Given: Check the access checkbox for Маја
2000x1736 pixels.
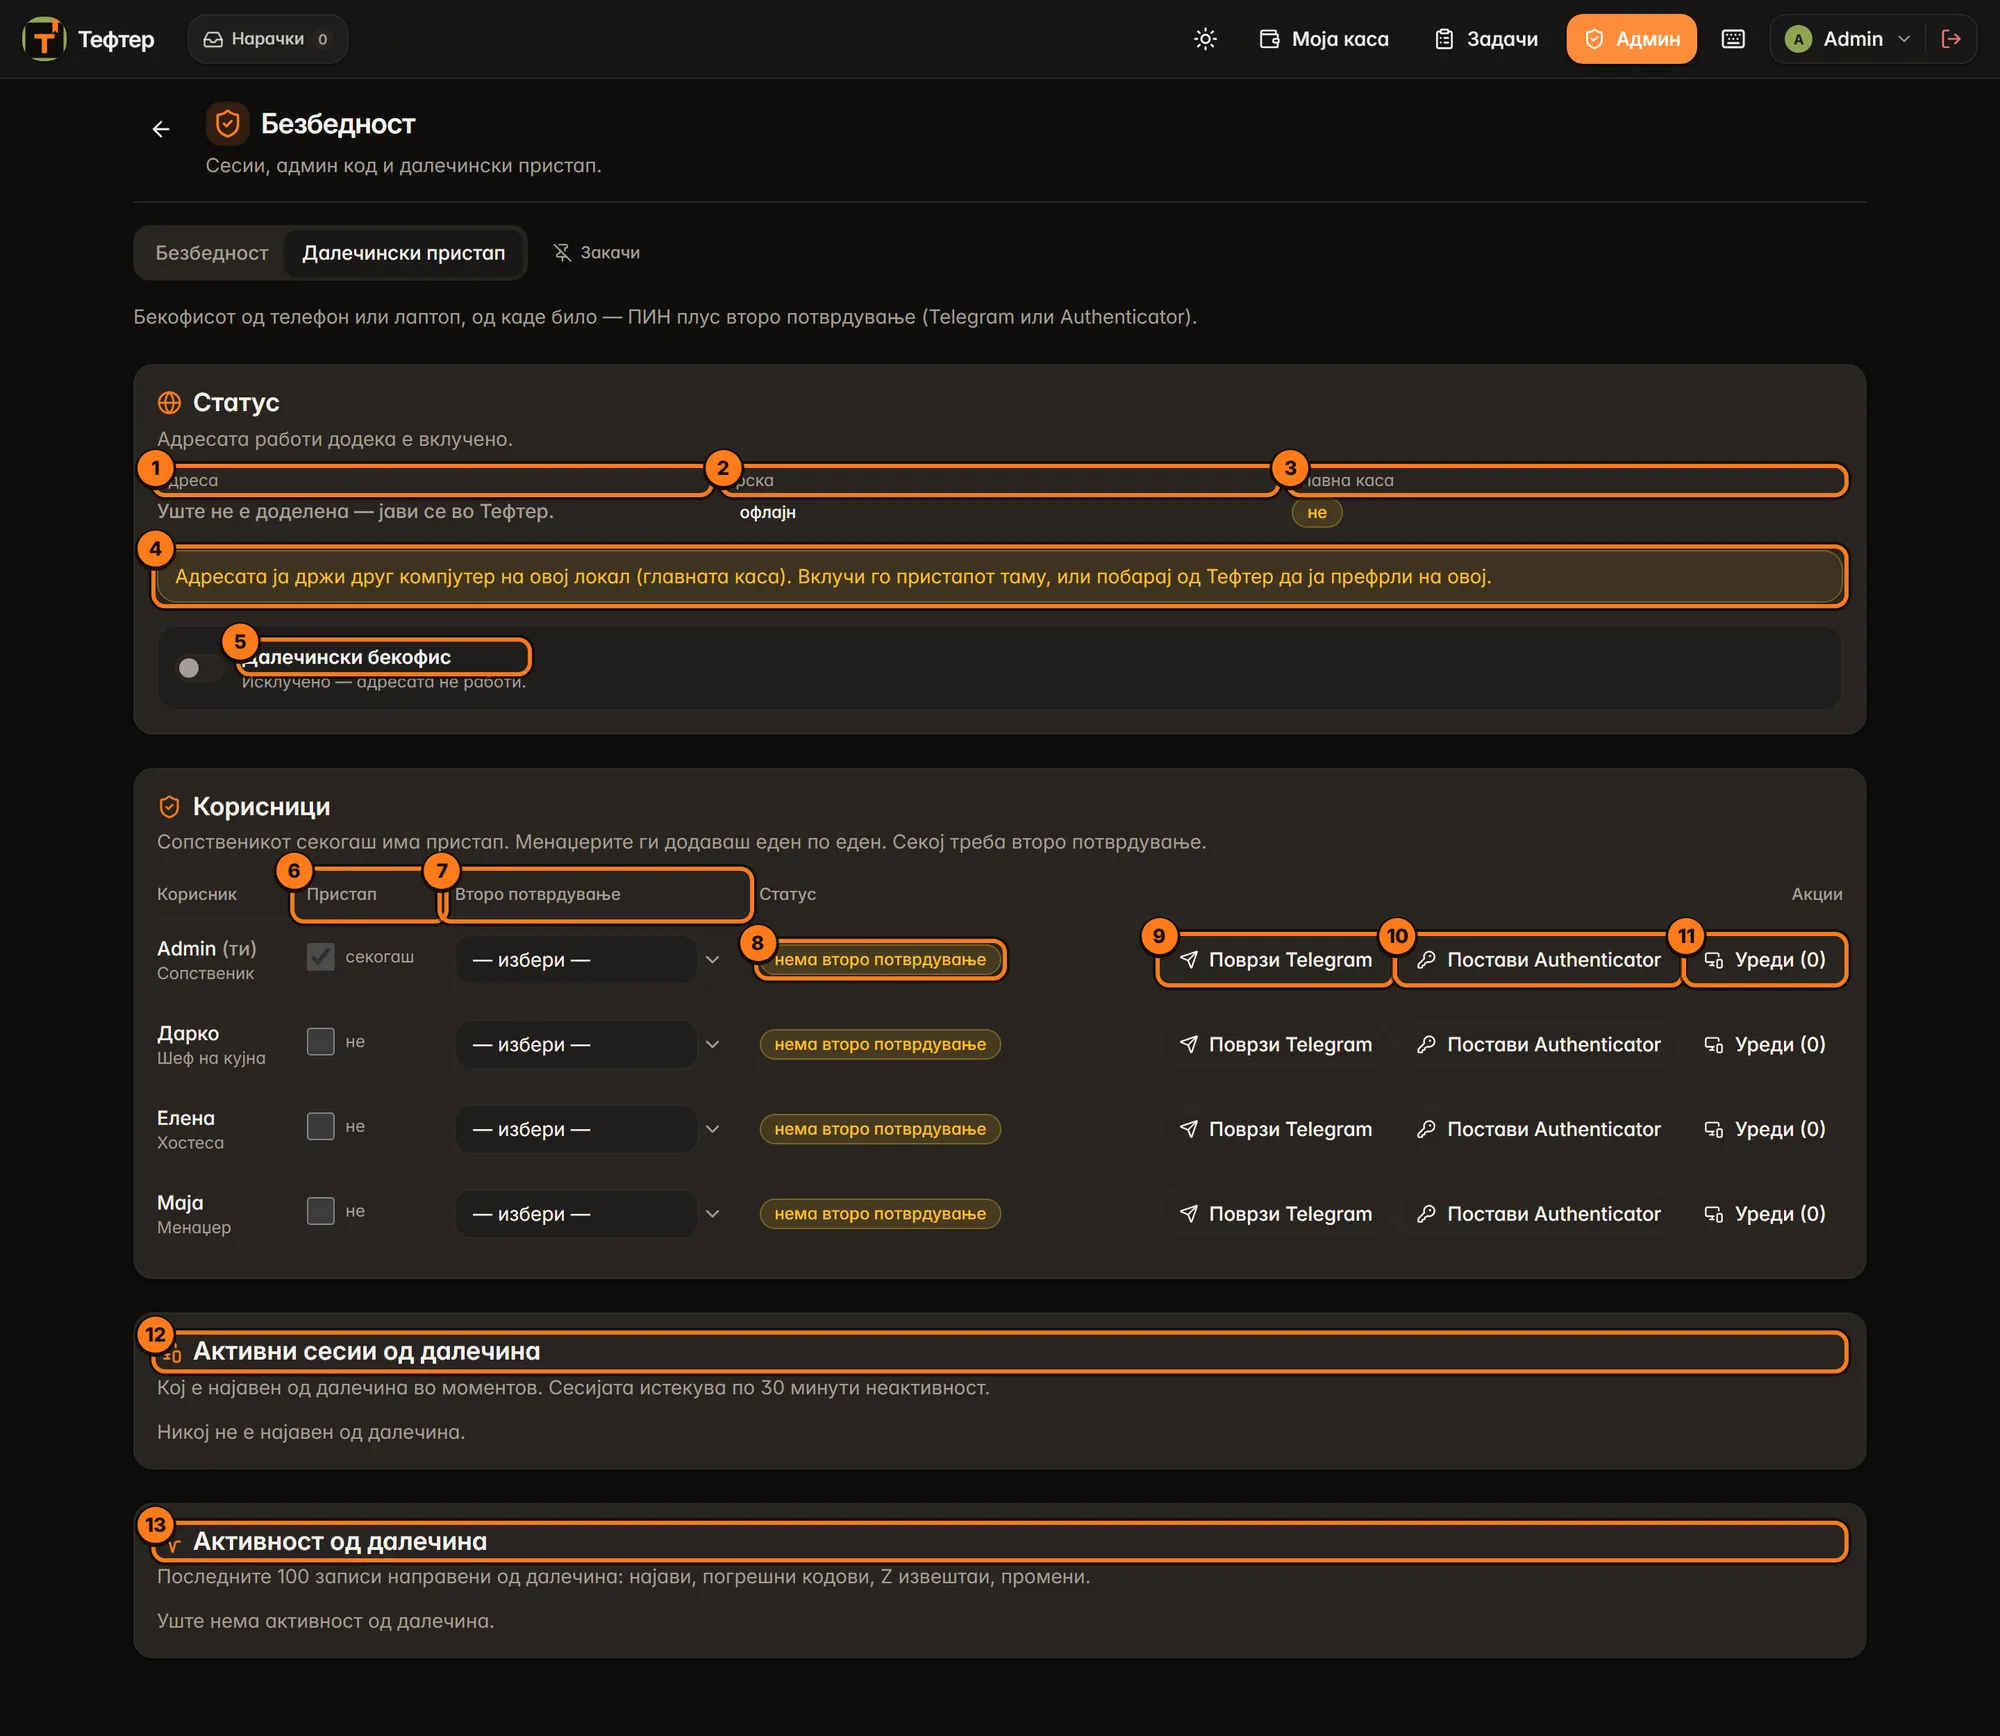Looking at the screenshot, I should (320, 1212).
